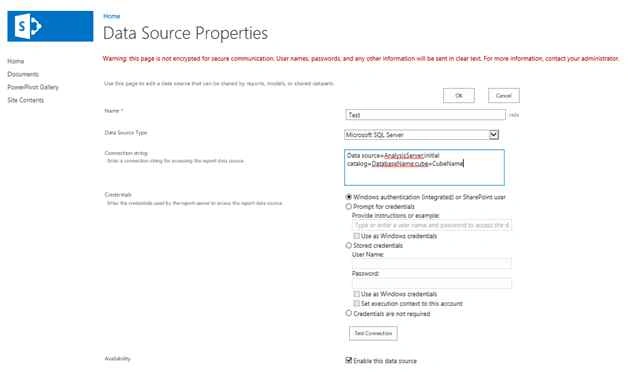Click the OK button

tap(459, 96)
